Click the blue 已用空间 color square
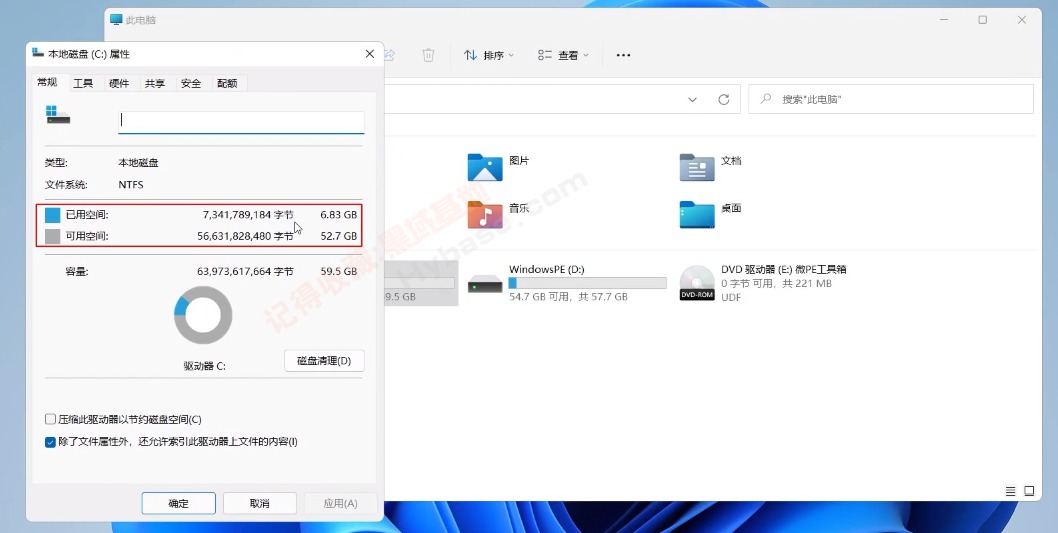Screen dimensions: 1058x533 click(x=53, y=215)
